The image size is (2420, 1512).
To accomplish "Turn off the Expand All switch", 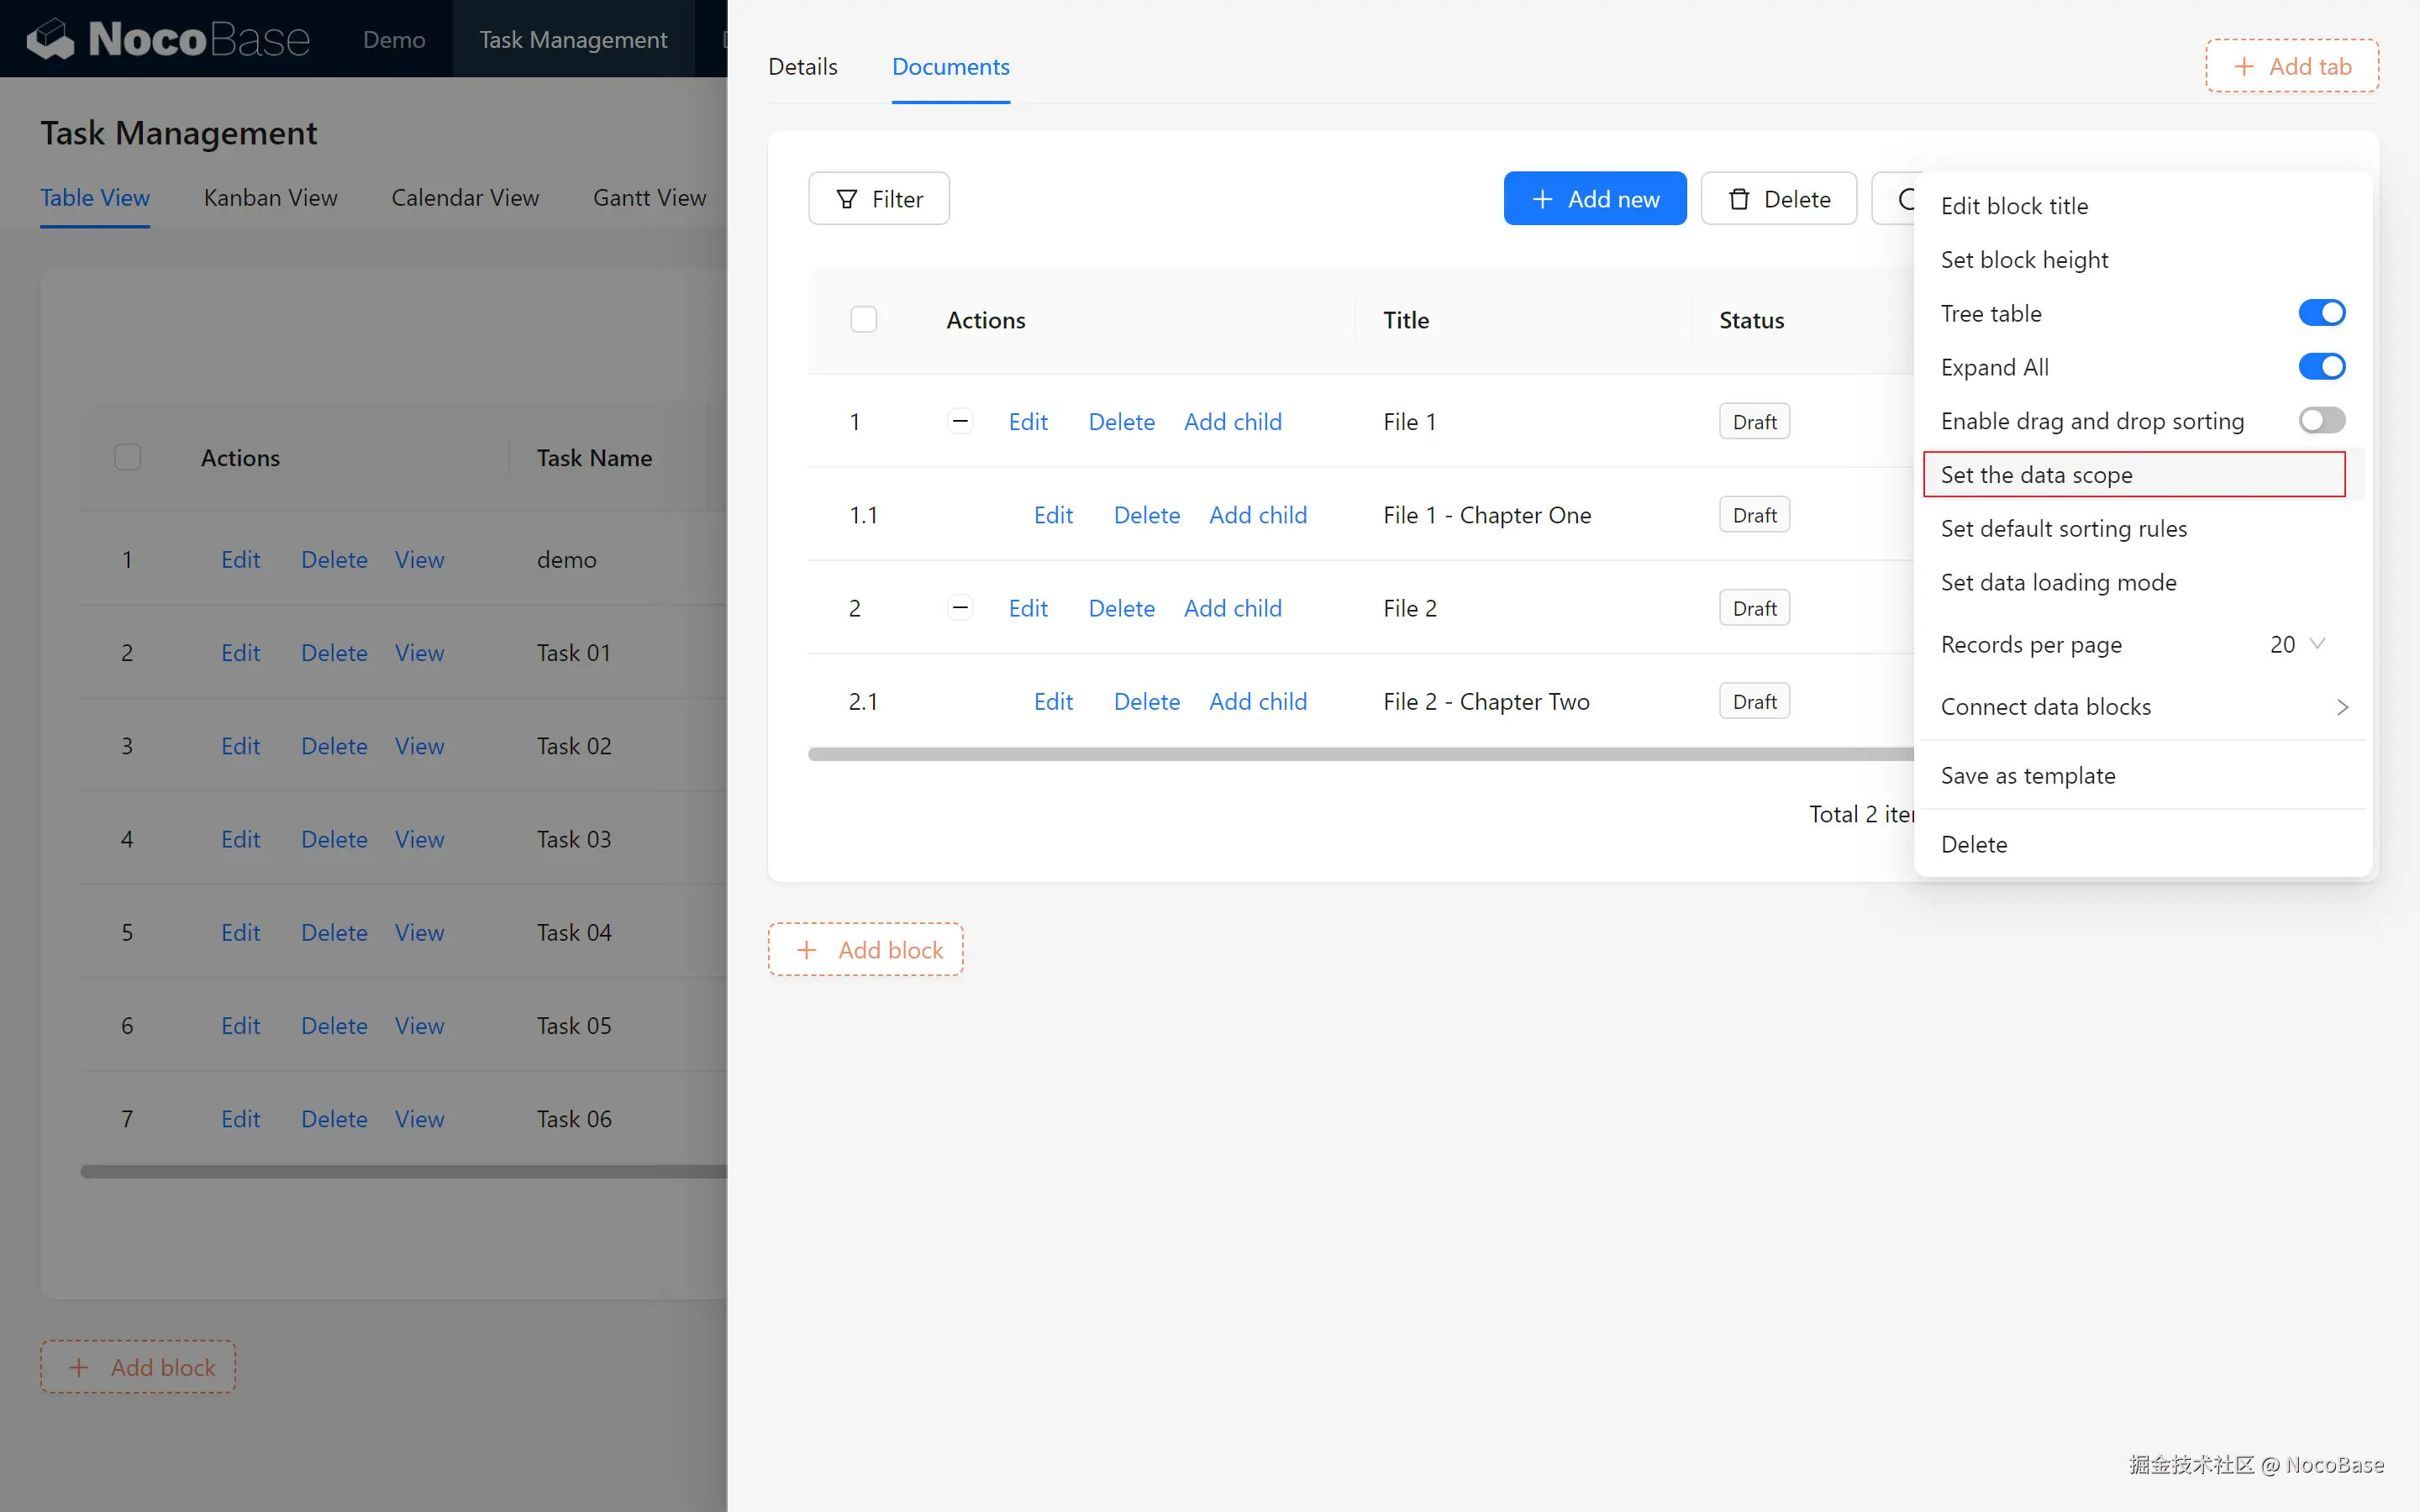I will point(2321,367).
